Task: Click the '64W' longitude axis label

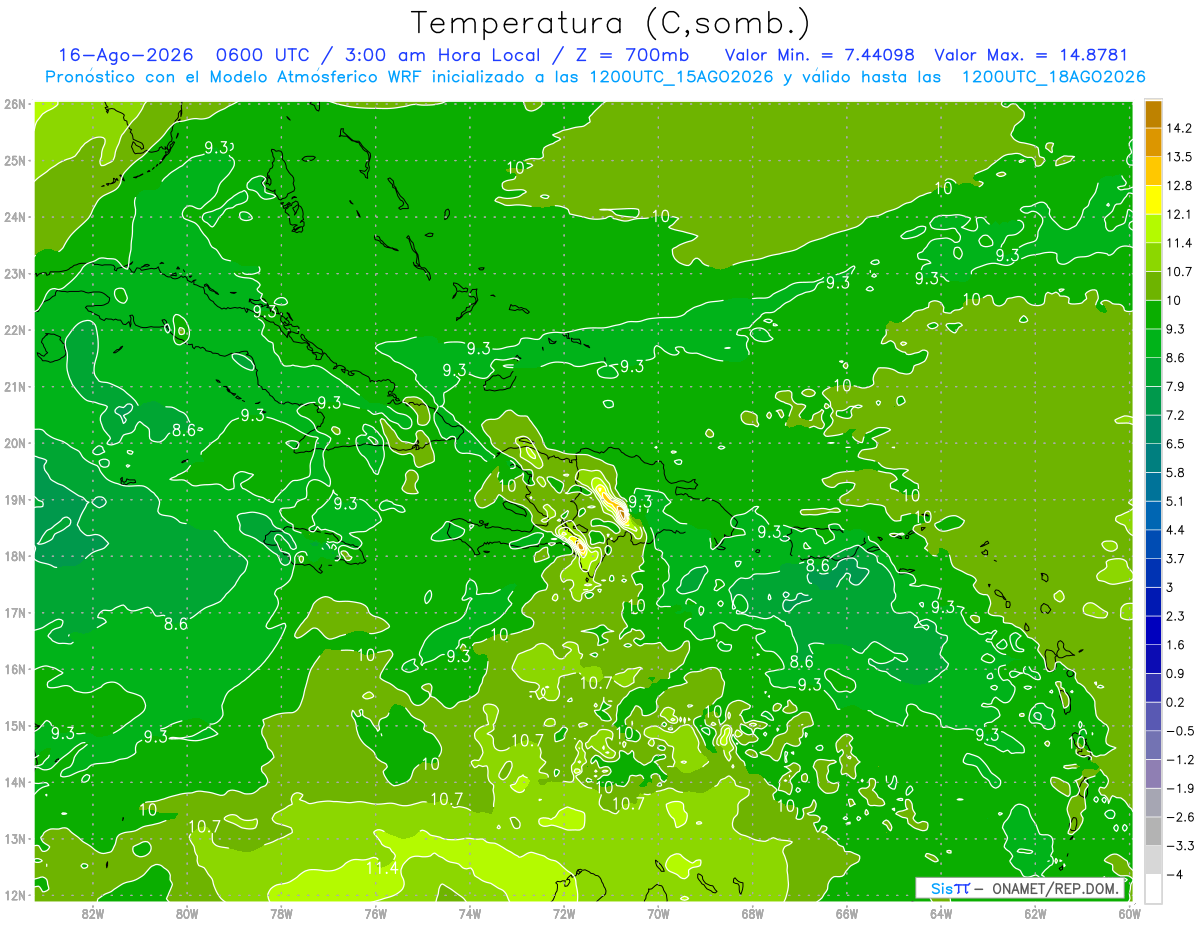Action: pos(941,912)
